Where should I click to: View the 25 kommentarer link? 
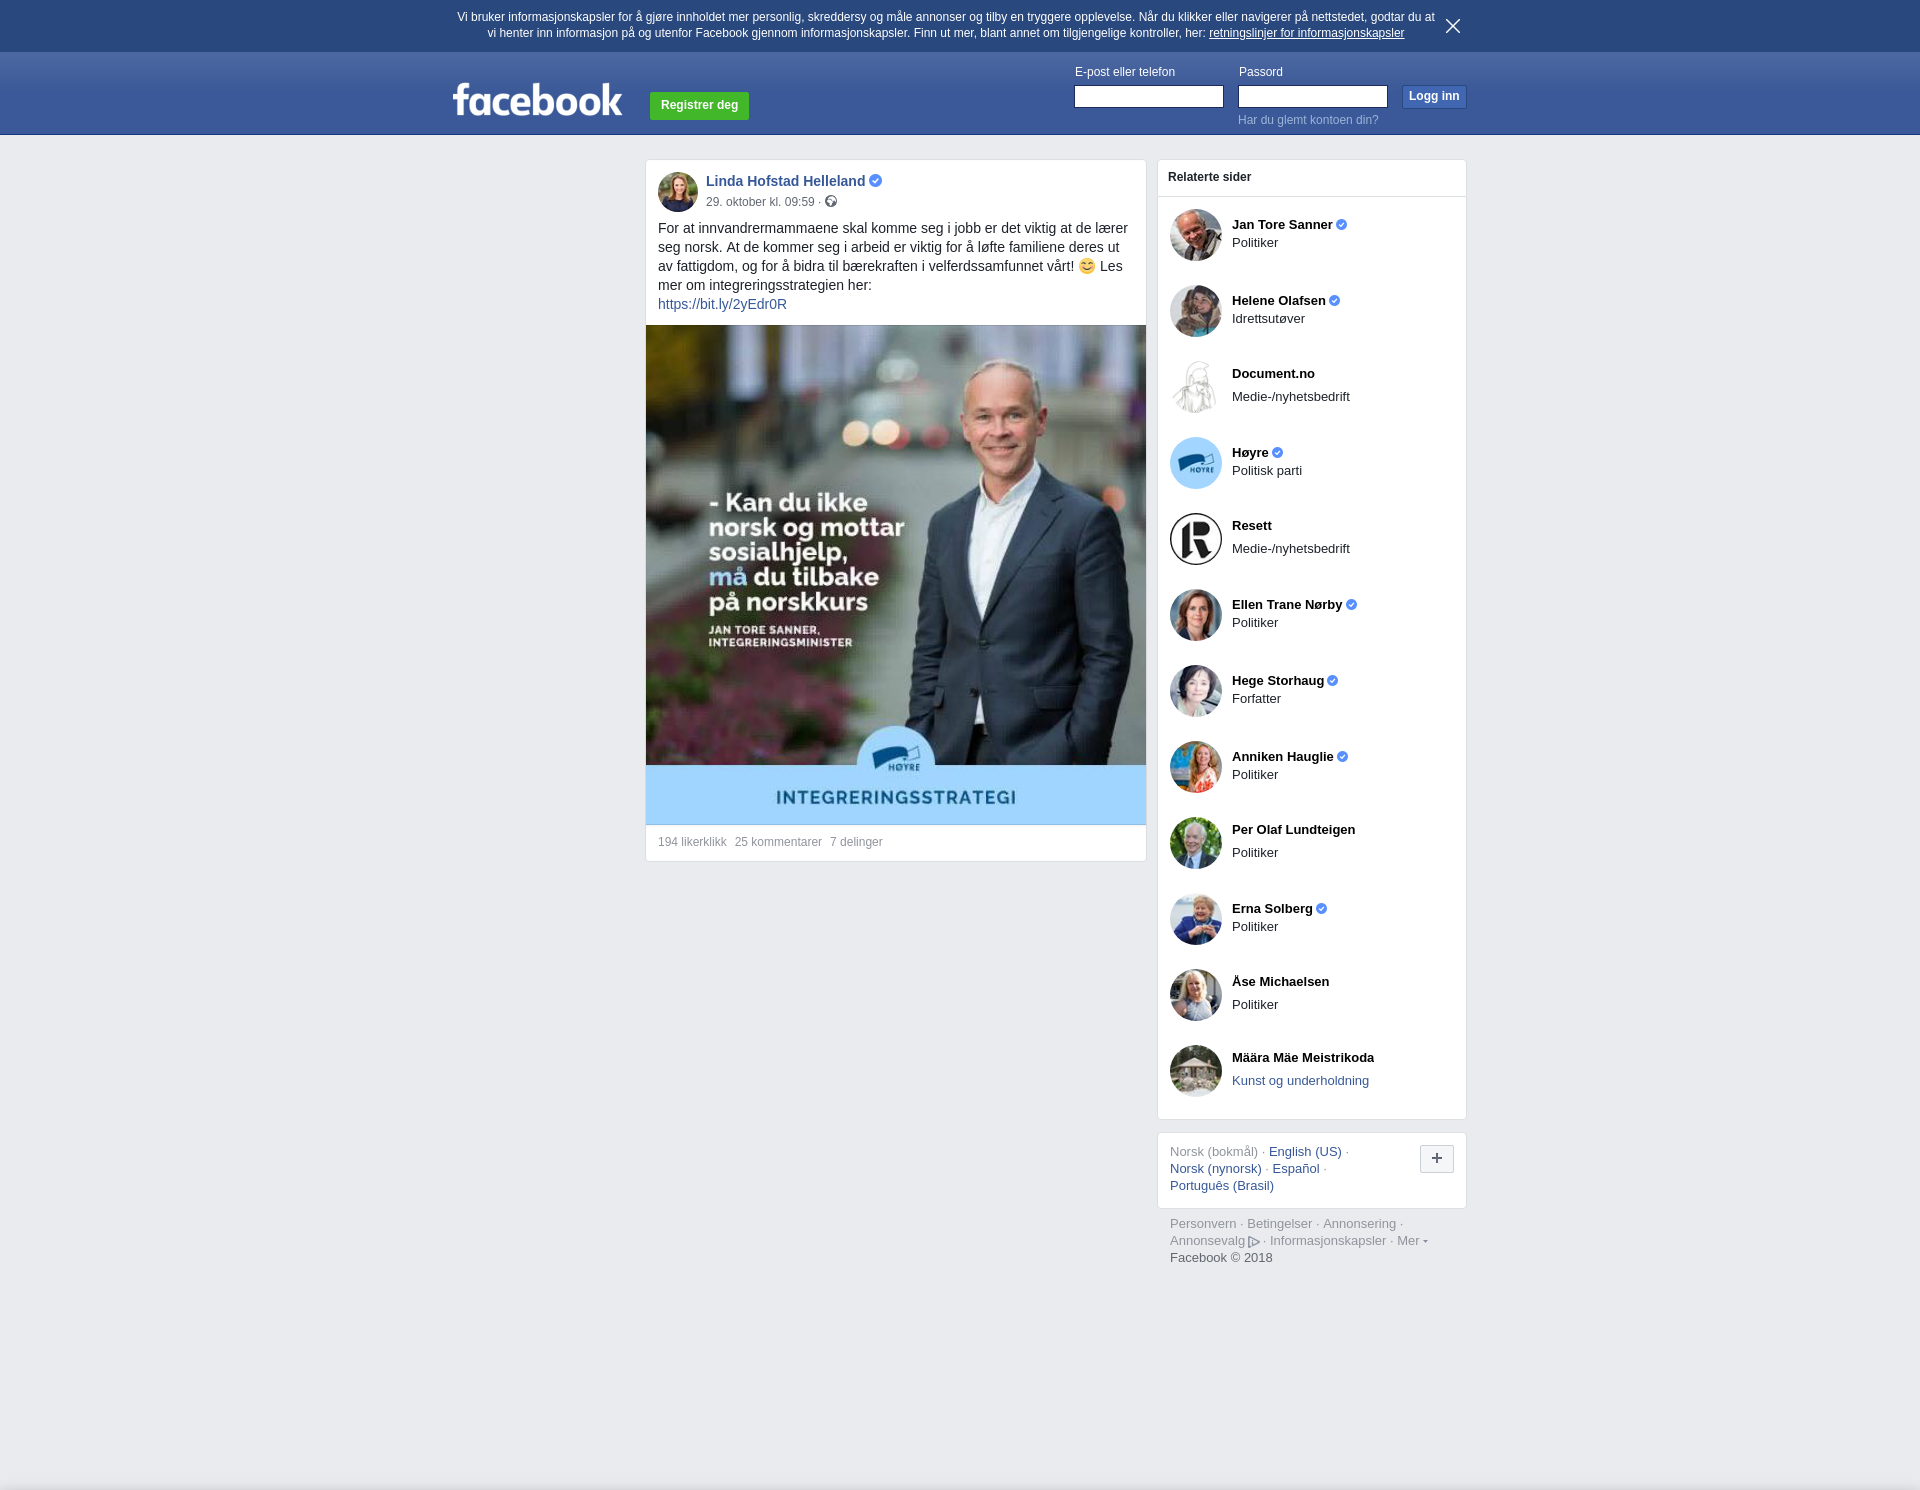[778, 842]
